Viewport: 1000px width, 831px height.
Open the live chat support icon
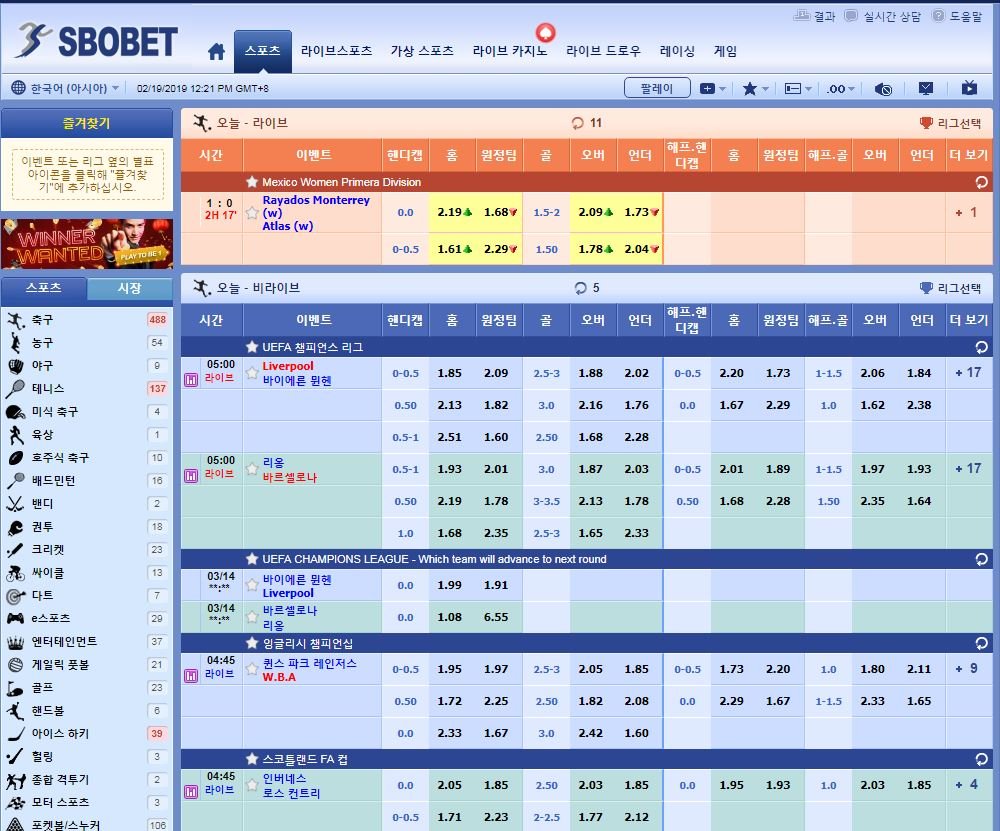[x=851, y=16]
